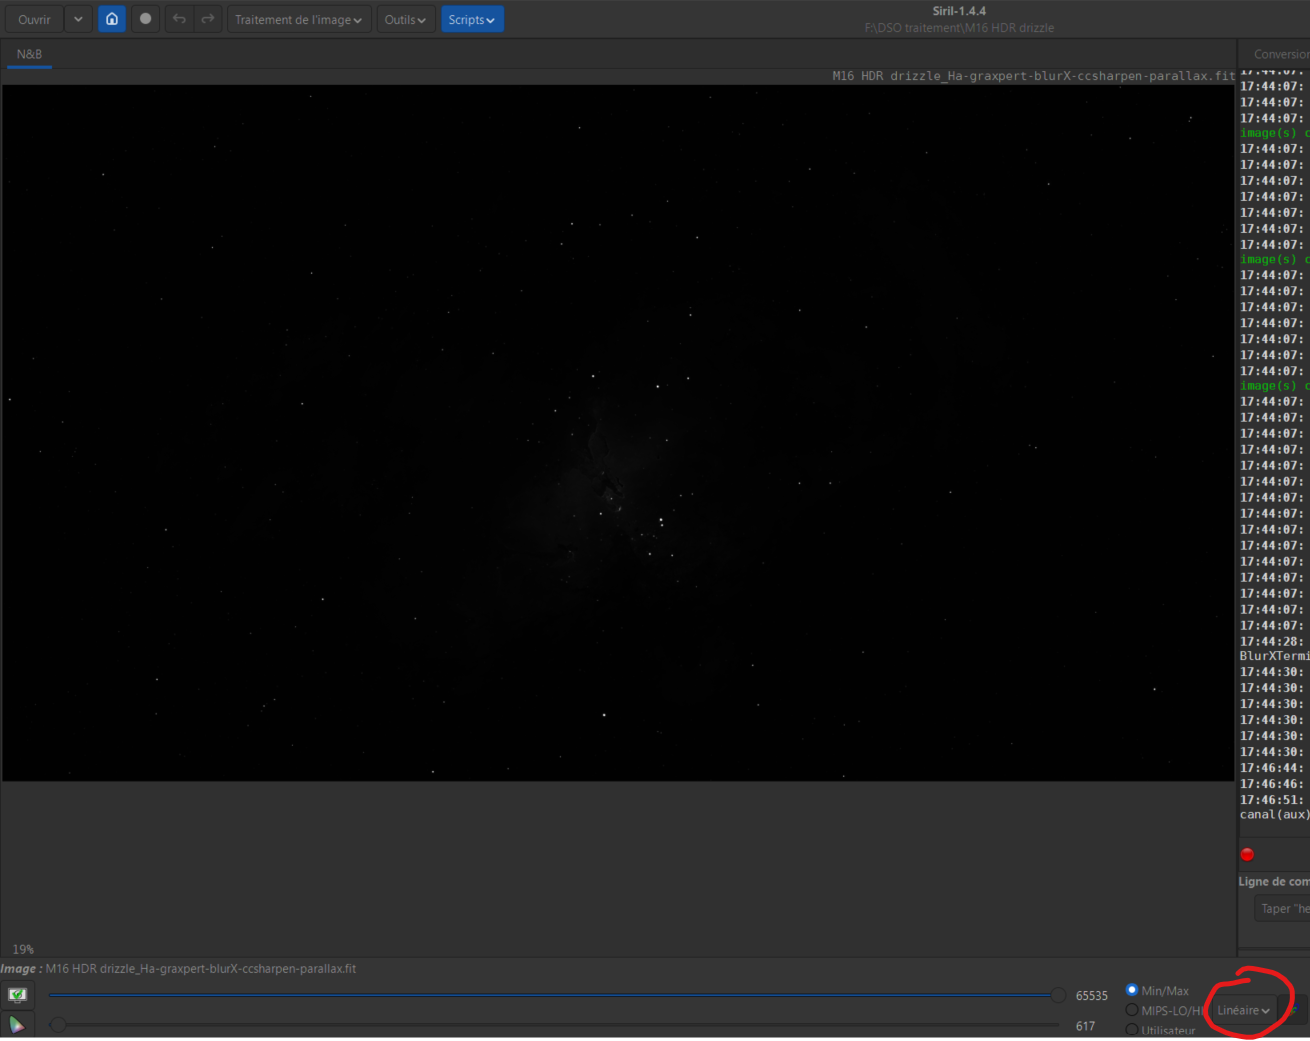
Task: Select the Min/Max radio button
Action: 1132,990
